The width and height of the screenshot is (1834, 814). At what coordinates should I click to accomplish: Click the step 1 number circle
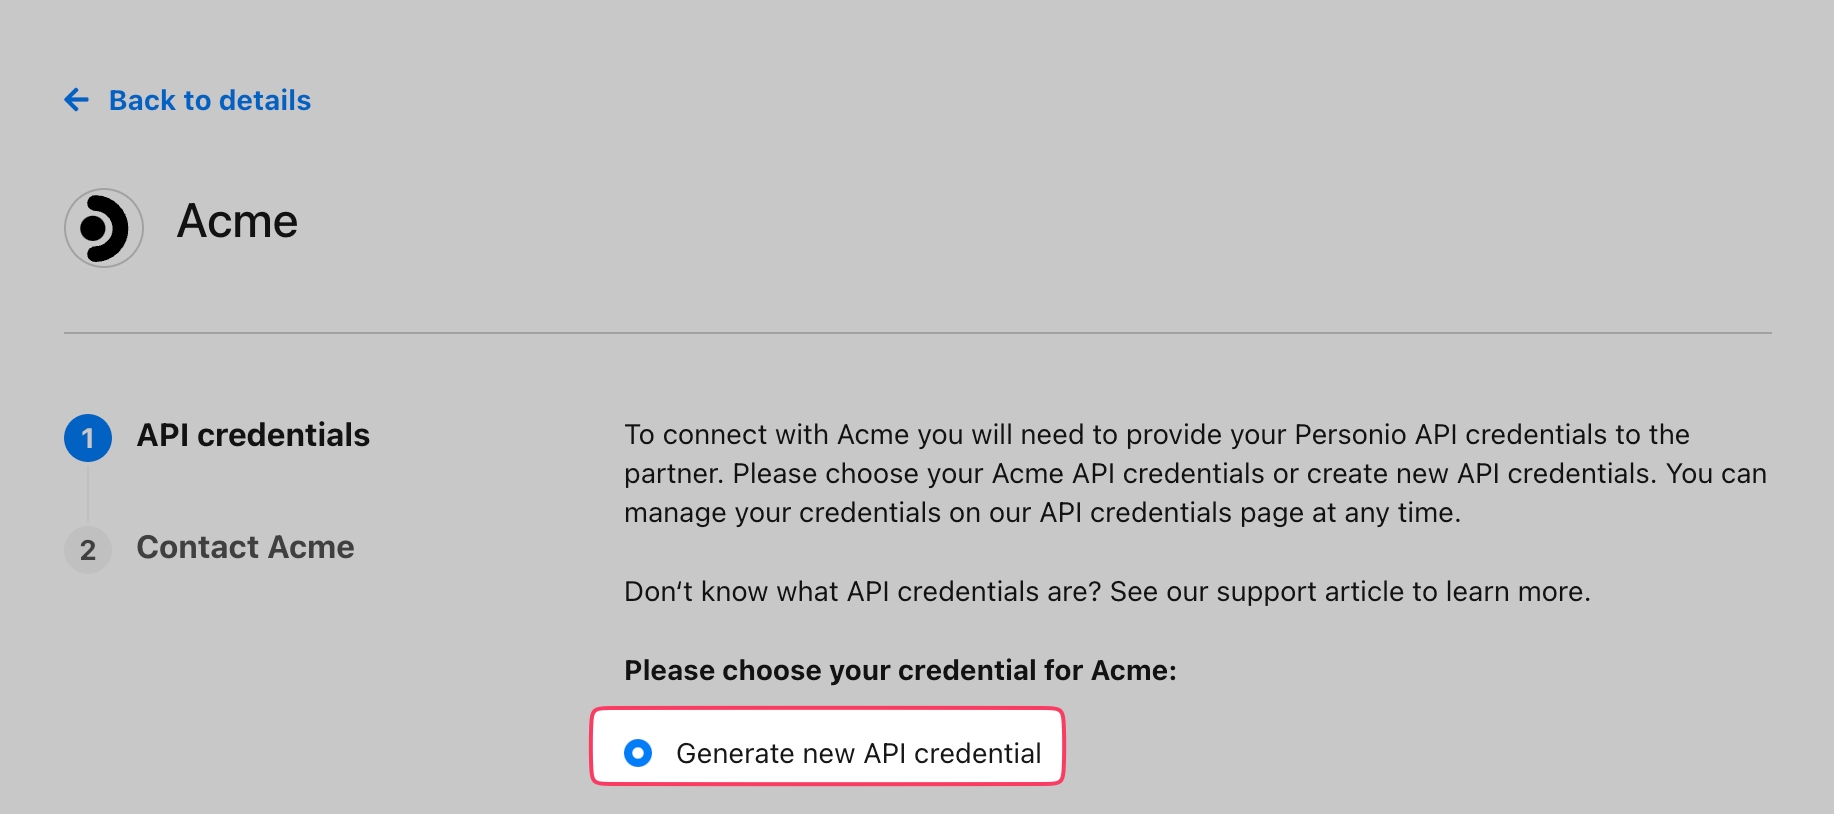point(88,438)
